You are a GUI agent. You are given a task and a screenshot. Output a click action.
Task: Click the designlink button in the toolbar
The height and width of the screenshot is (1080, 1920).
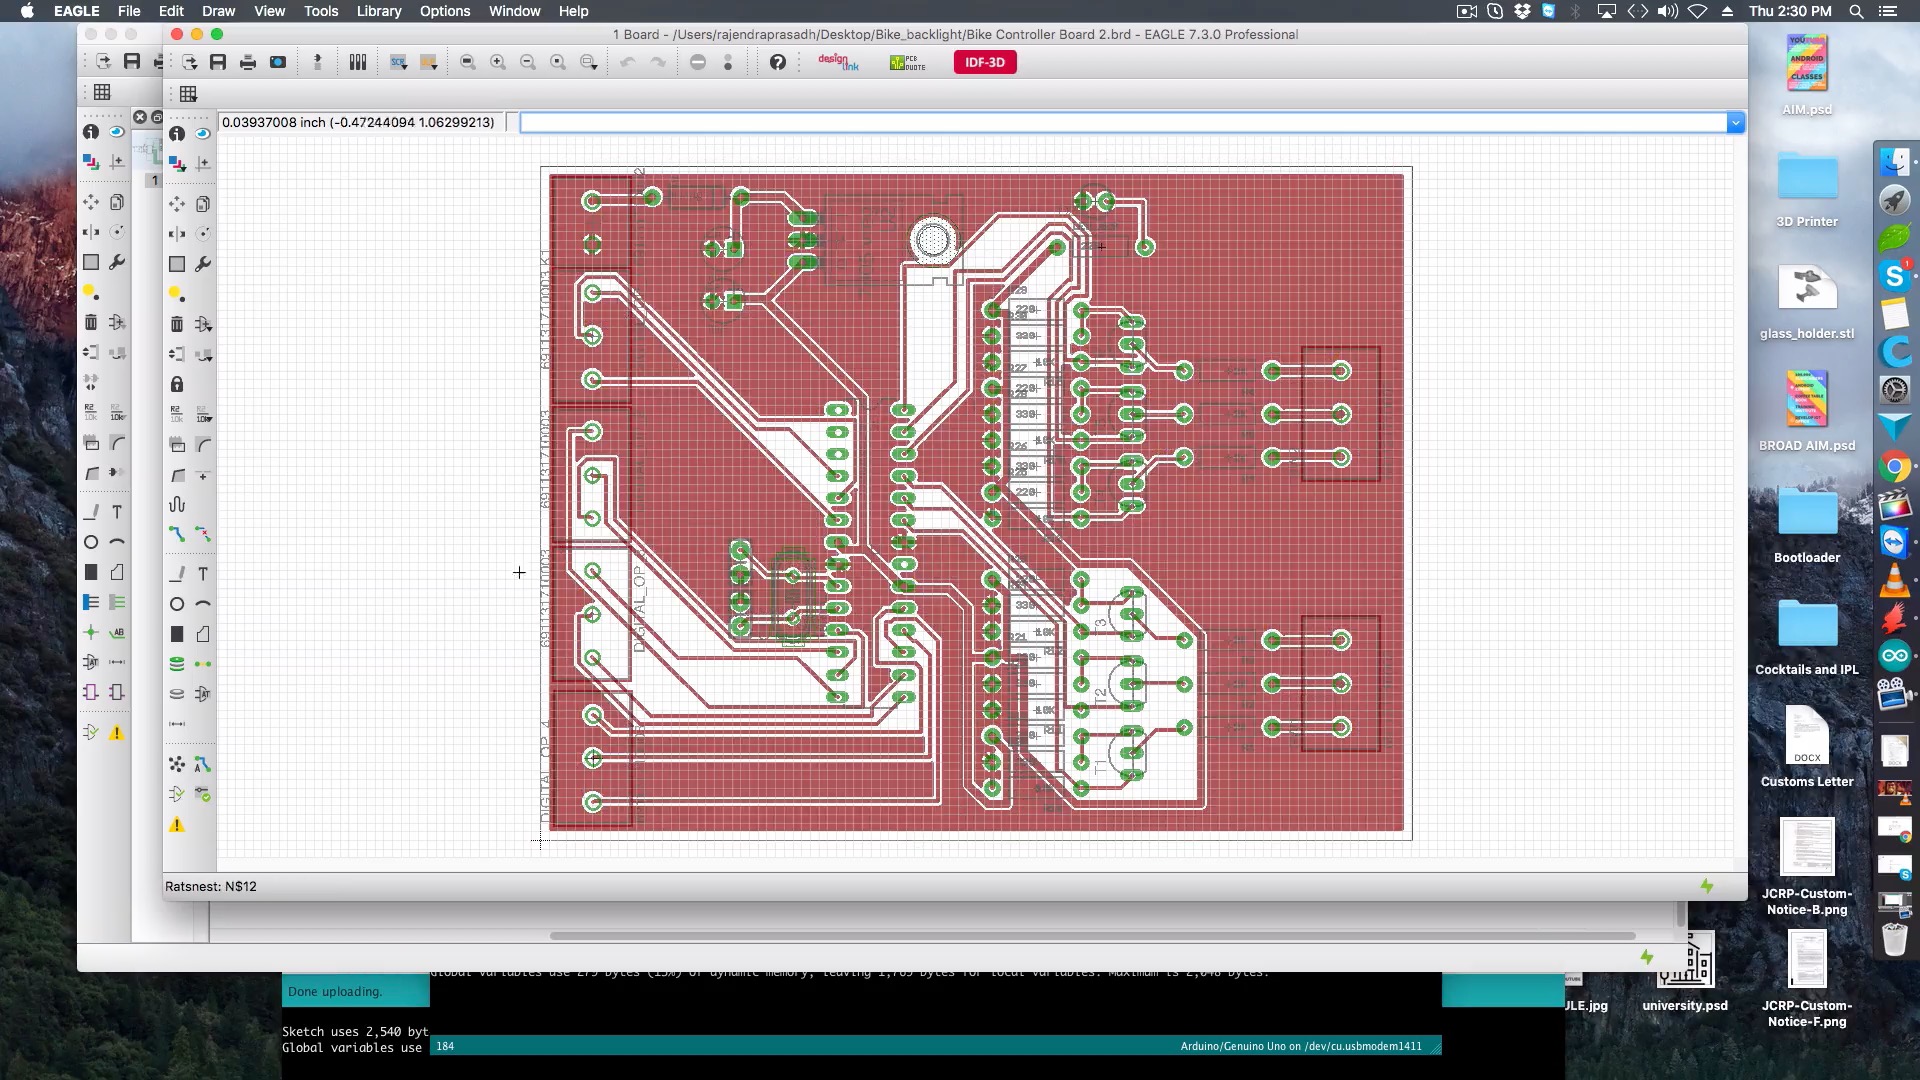pos(840,62)
